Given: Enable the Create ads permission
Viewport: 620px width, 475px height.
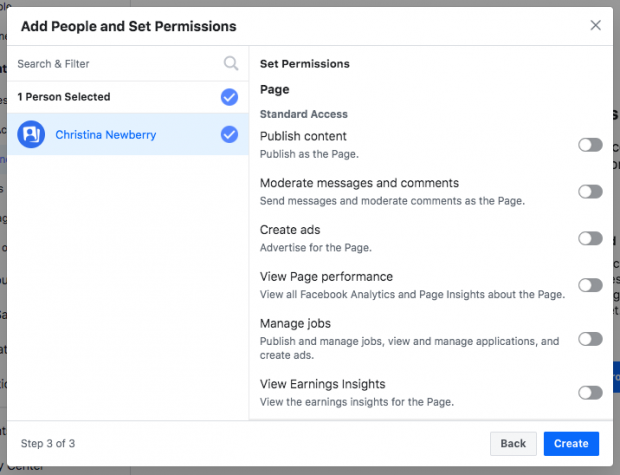Looking at the screenshot, I should coord(590,238).
